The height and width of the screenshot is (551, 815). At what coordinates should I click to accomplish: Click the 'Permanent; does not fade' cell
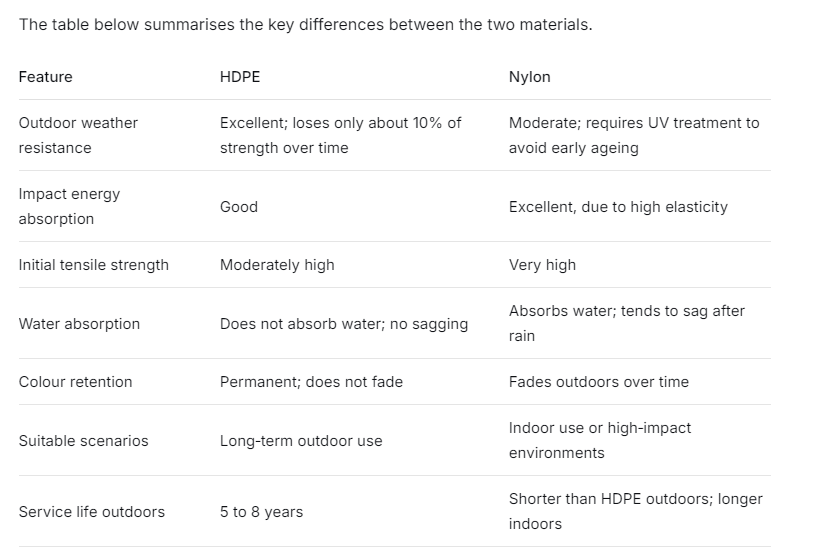(311, 382)
